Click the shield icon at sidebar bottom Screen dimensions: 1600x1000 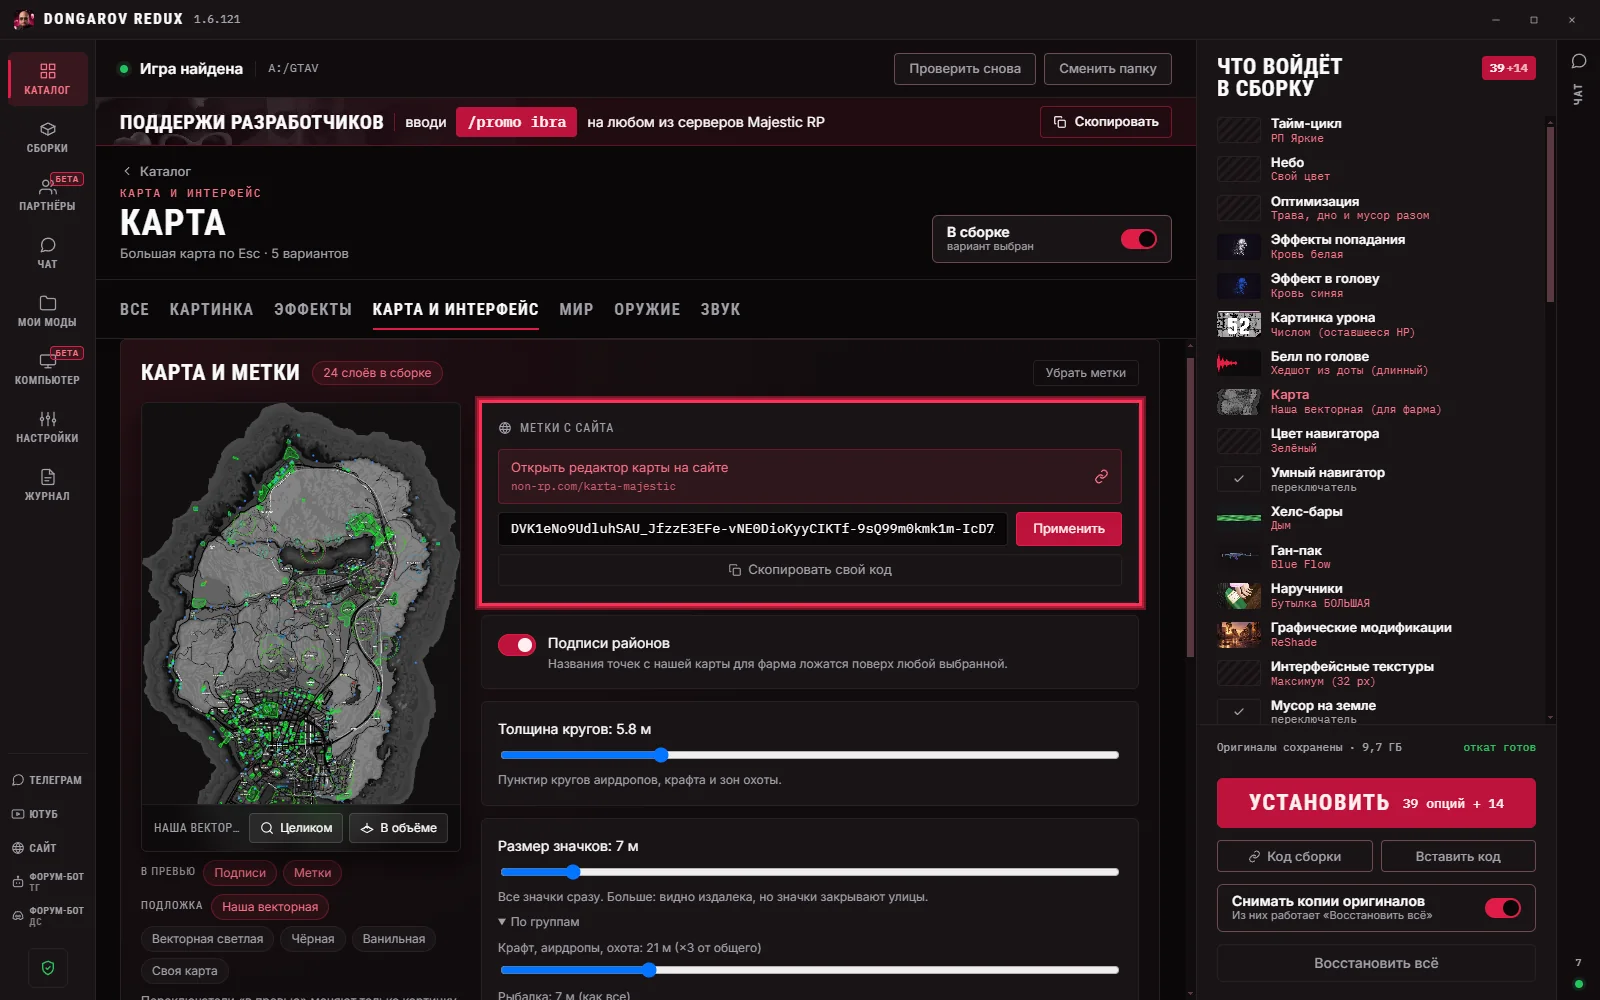(48, 967)
